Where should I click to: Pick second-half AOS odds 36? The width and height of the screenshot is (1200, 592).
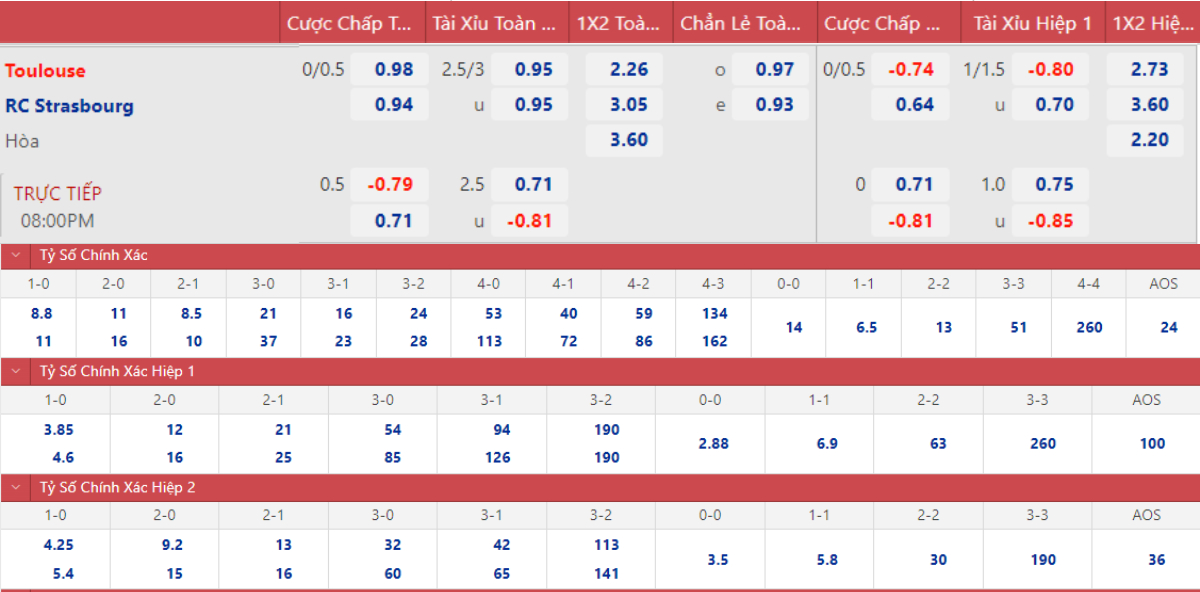[x=1156, y=560]
